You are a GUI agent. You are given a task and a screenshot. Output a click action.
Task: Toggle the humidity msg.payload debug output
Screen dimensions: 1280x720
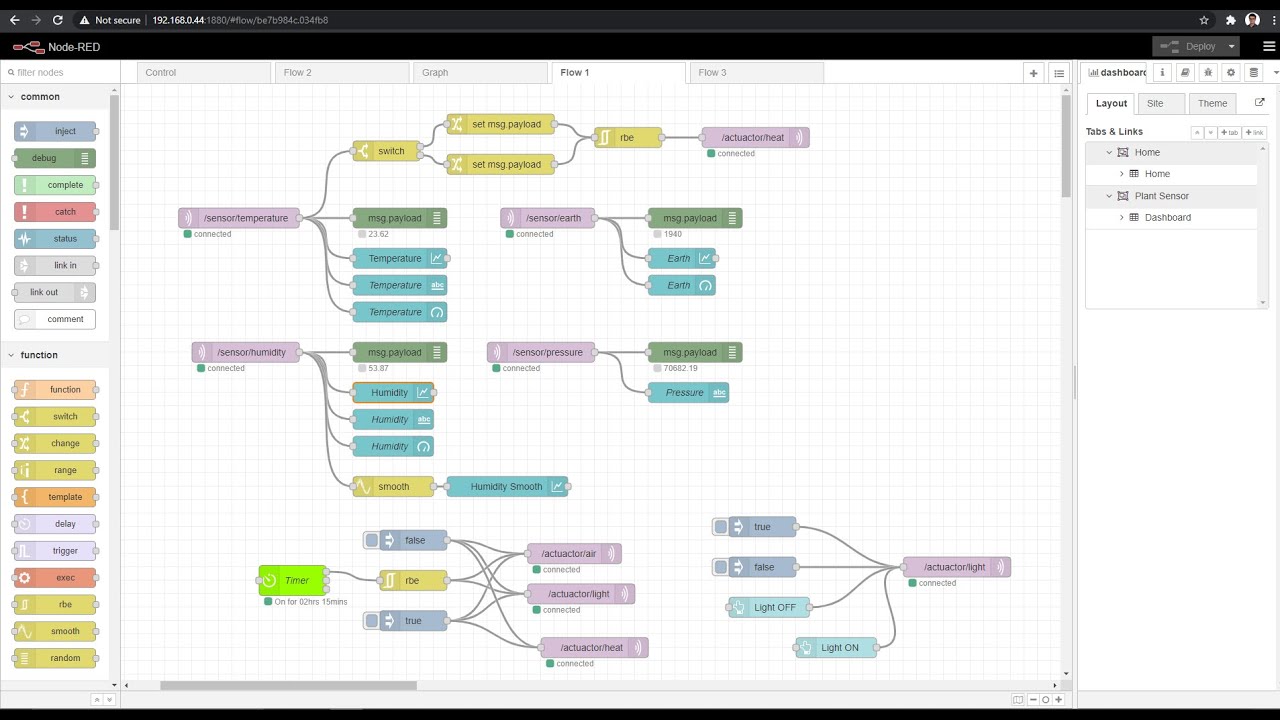click(439, 352)
